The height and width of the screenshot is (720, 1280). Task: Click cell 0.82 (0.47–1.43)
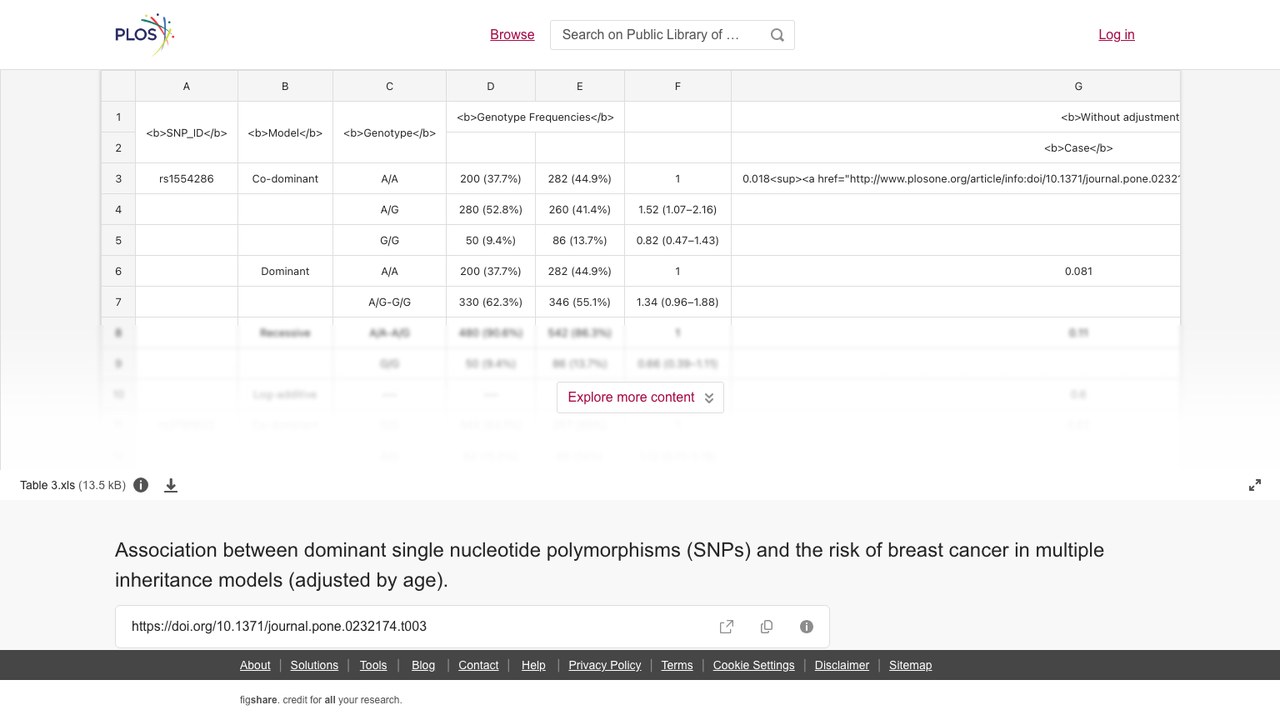point(678,240)
